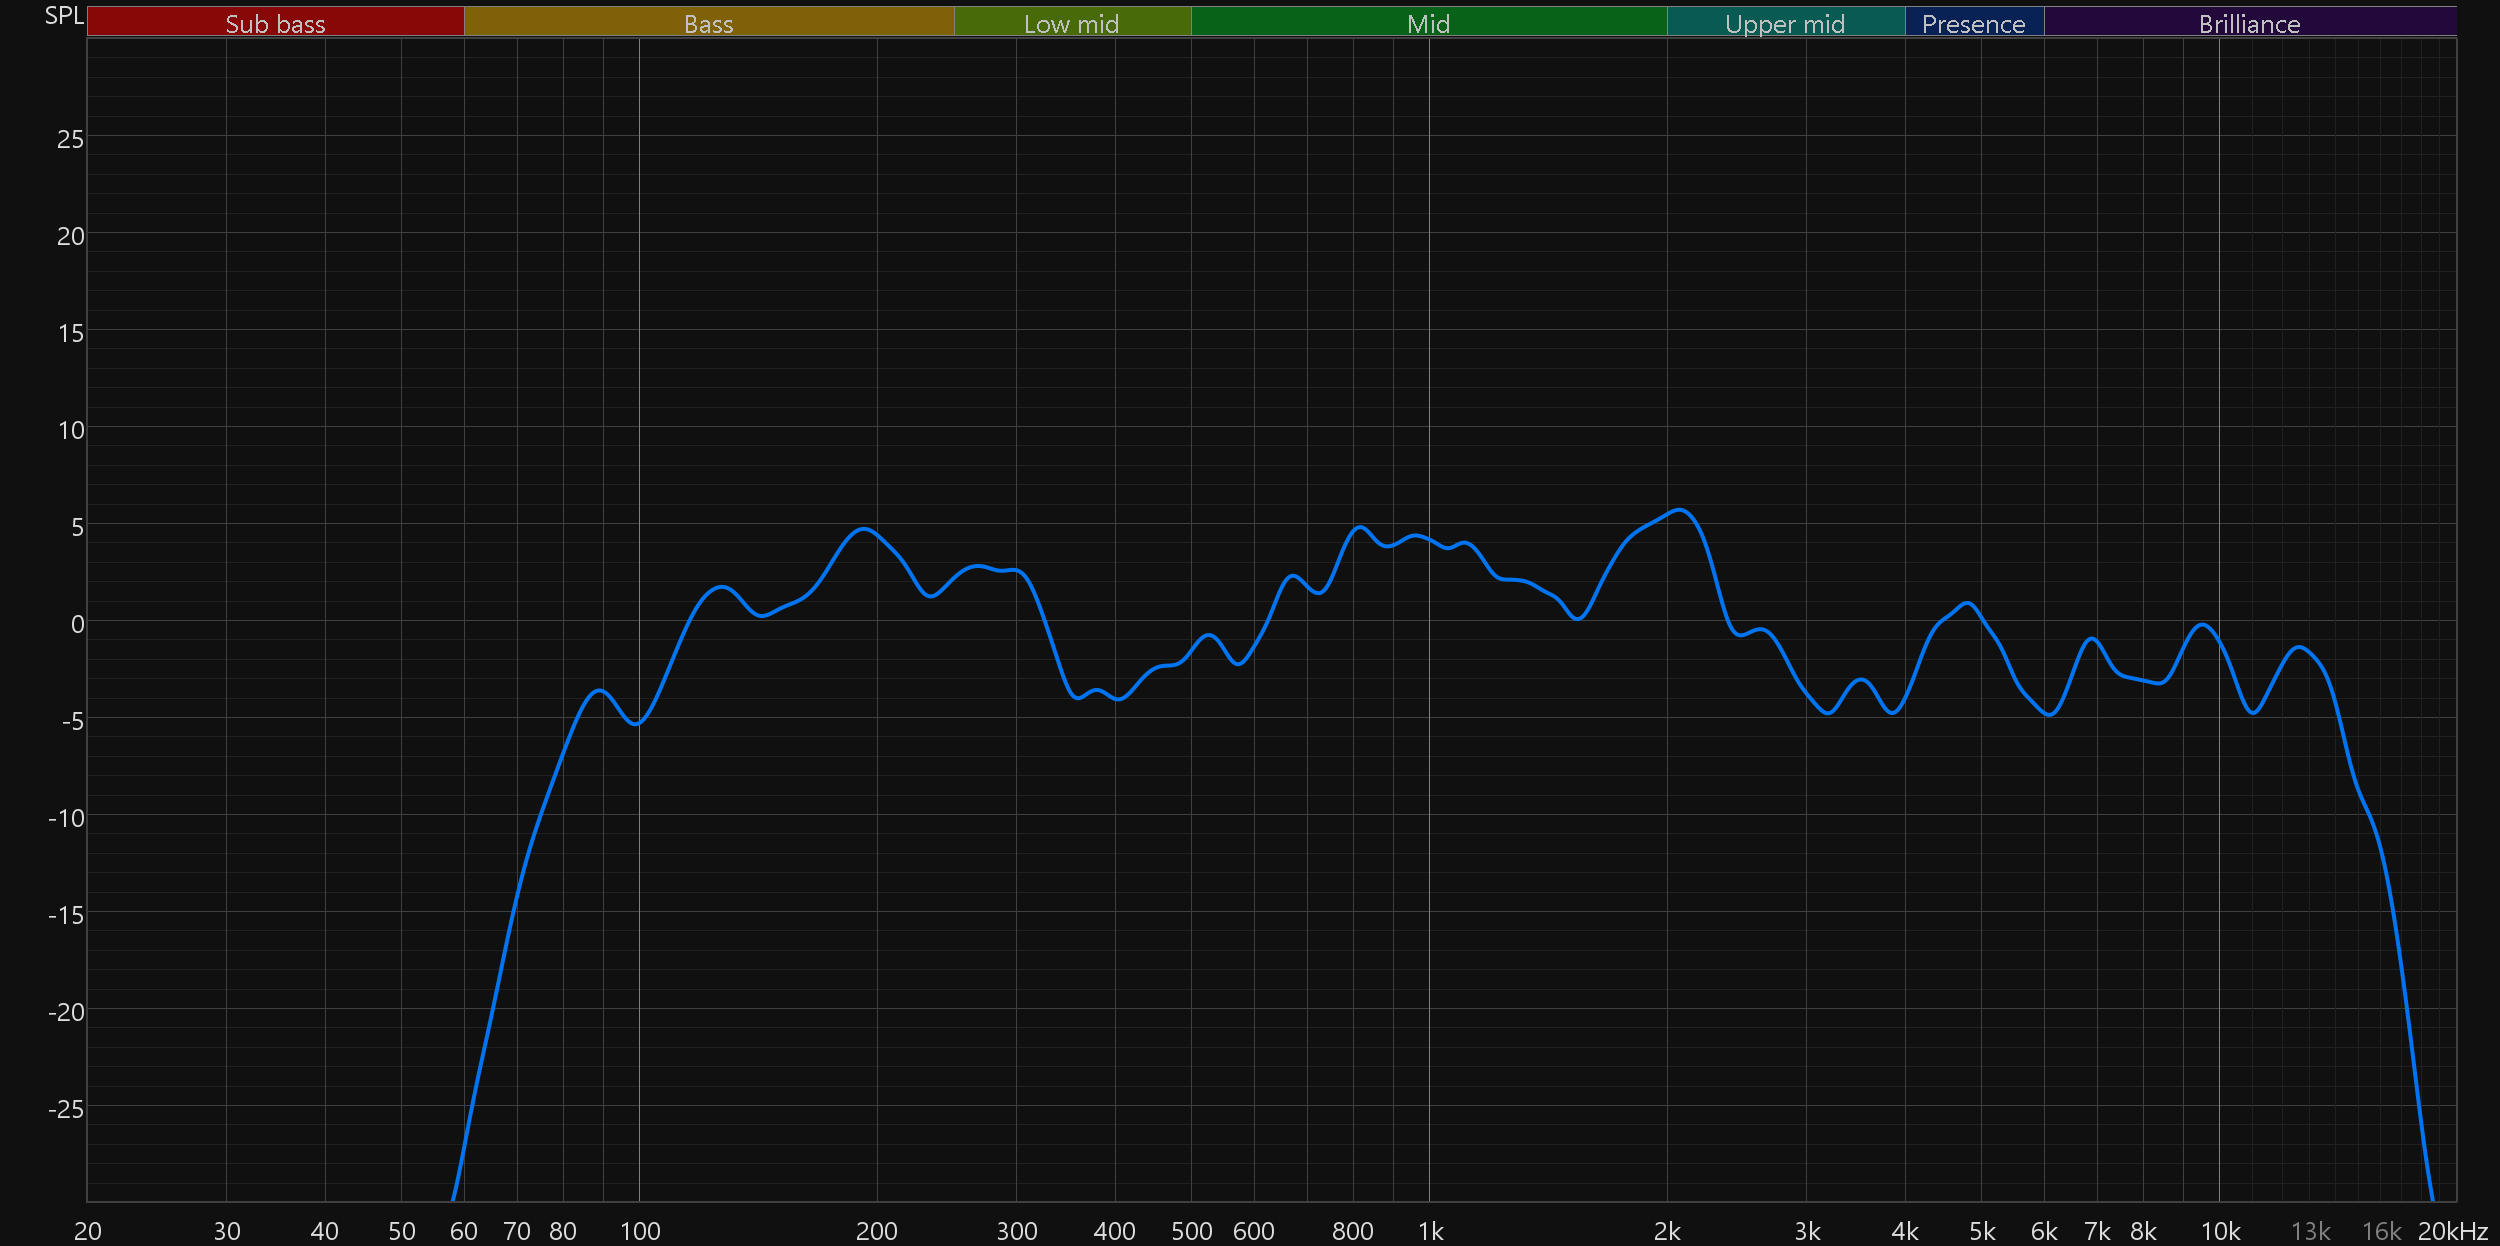Click the SPL axis label
Screen dimensions: 2500x1246
click(64, 15)
